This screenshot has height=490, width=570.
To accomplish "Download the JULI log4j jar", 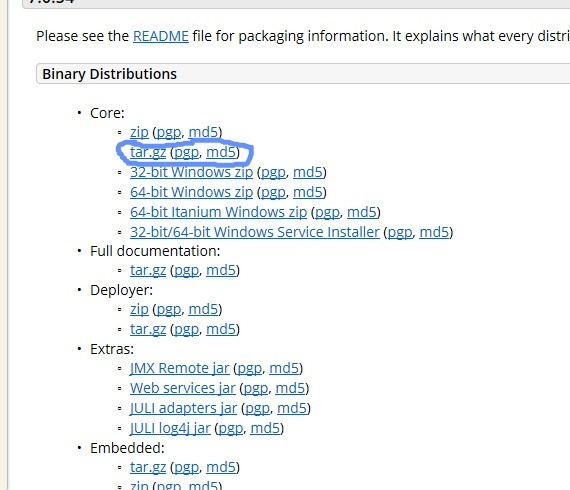I will point(170,428).
